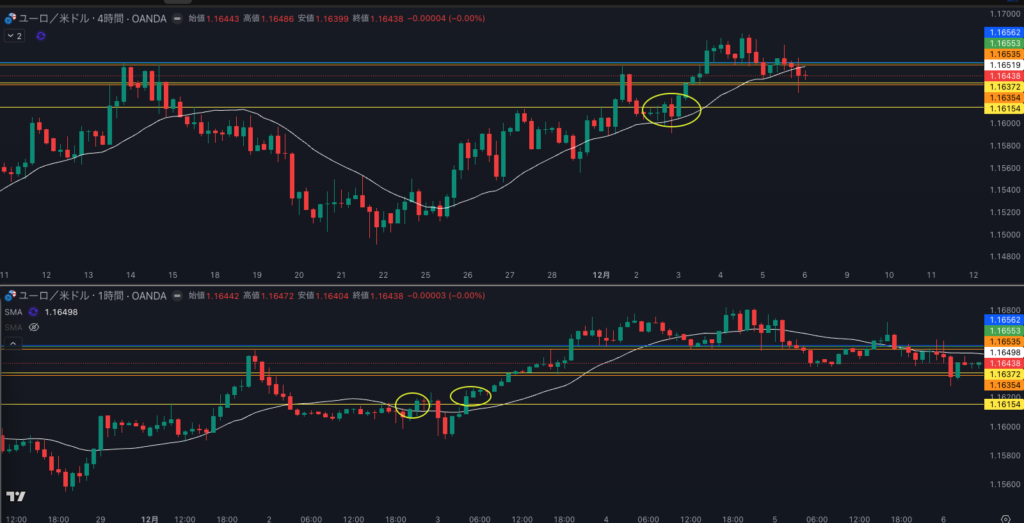Click the red 1.16438 current price label
The height and width of the screenshot is (523, 1024).
1004,76
